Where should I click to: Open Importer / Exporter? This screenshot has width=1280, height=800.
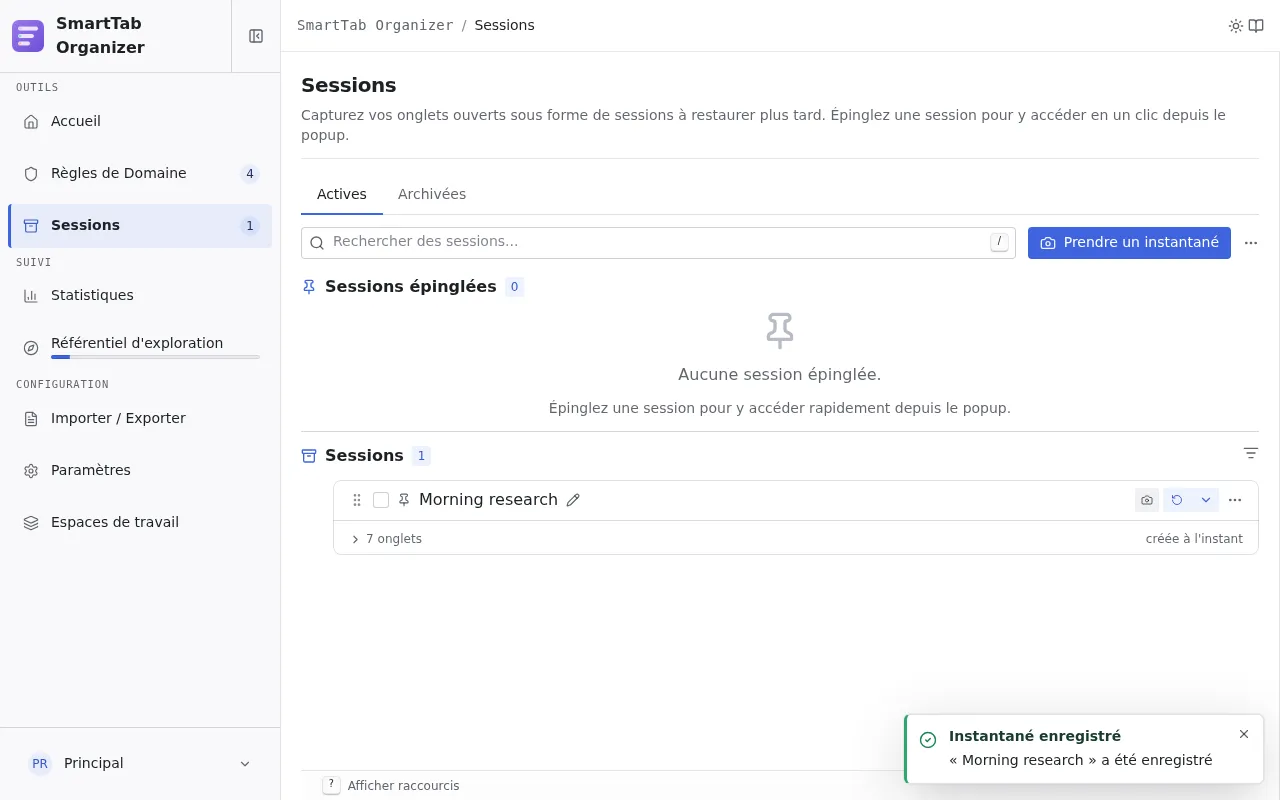tap(140, 418)
